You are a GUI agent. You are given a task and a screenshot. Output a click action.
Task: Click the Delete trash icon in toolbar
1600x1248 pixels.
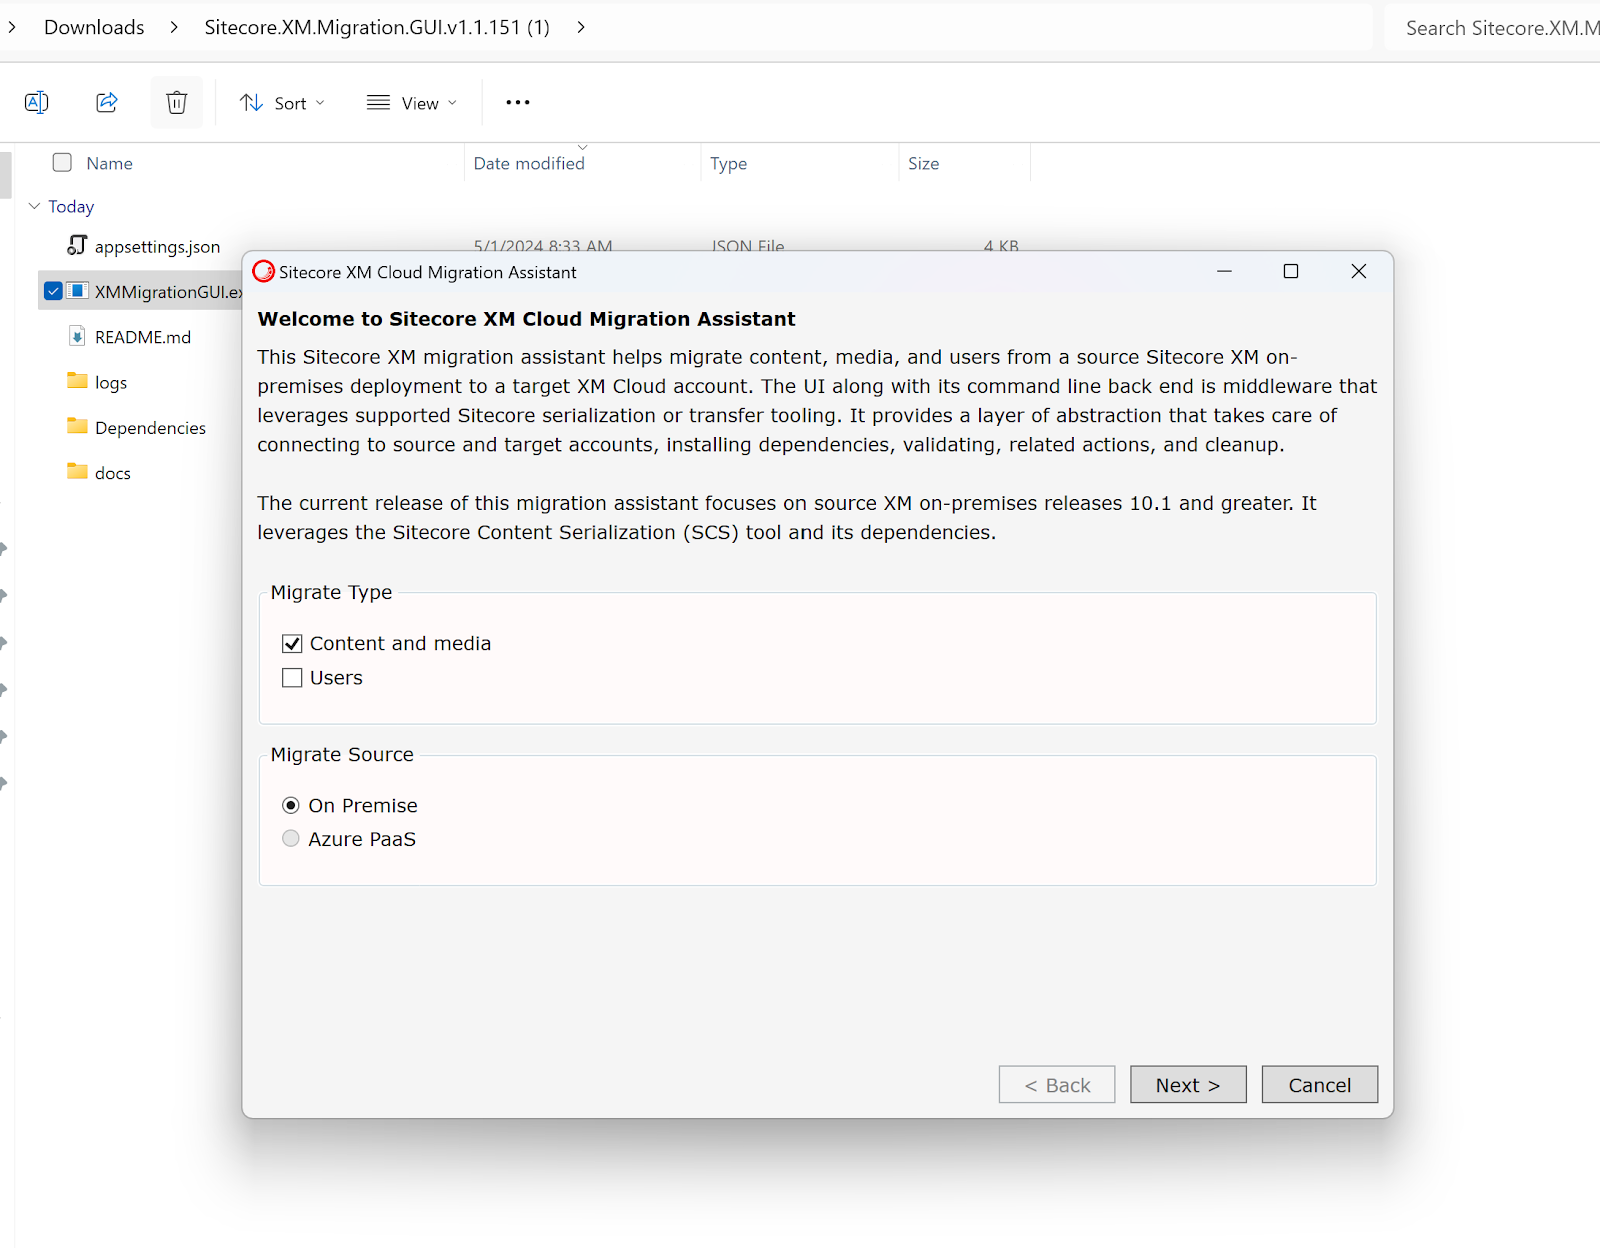[177, 102]
